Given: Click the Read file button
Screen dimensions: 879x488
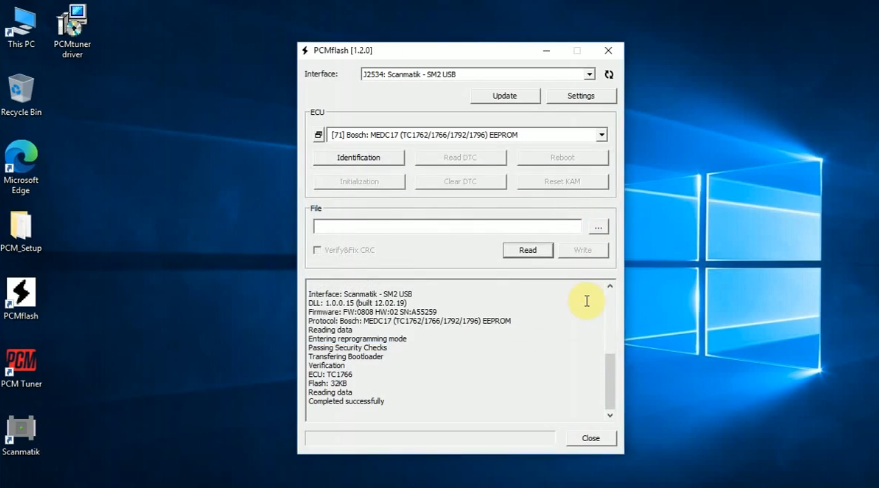Looking at the screenshot, I should tap(528, 250).
